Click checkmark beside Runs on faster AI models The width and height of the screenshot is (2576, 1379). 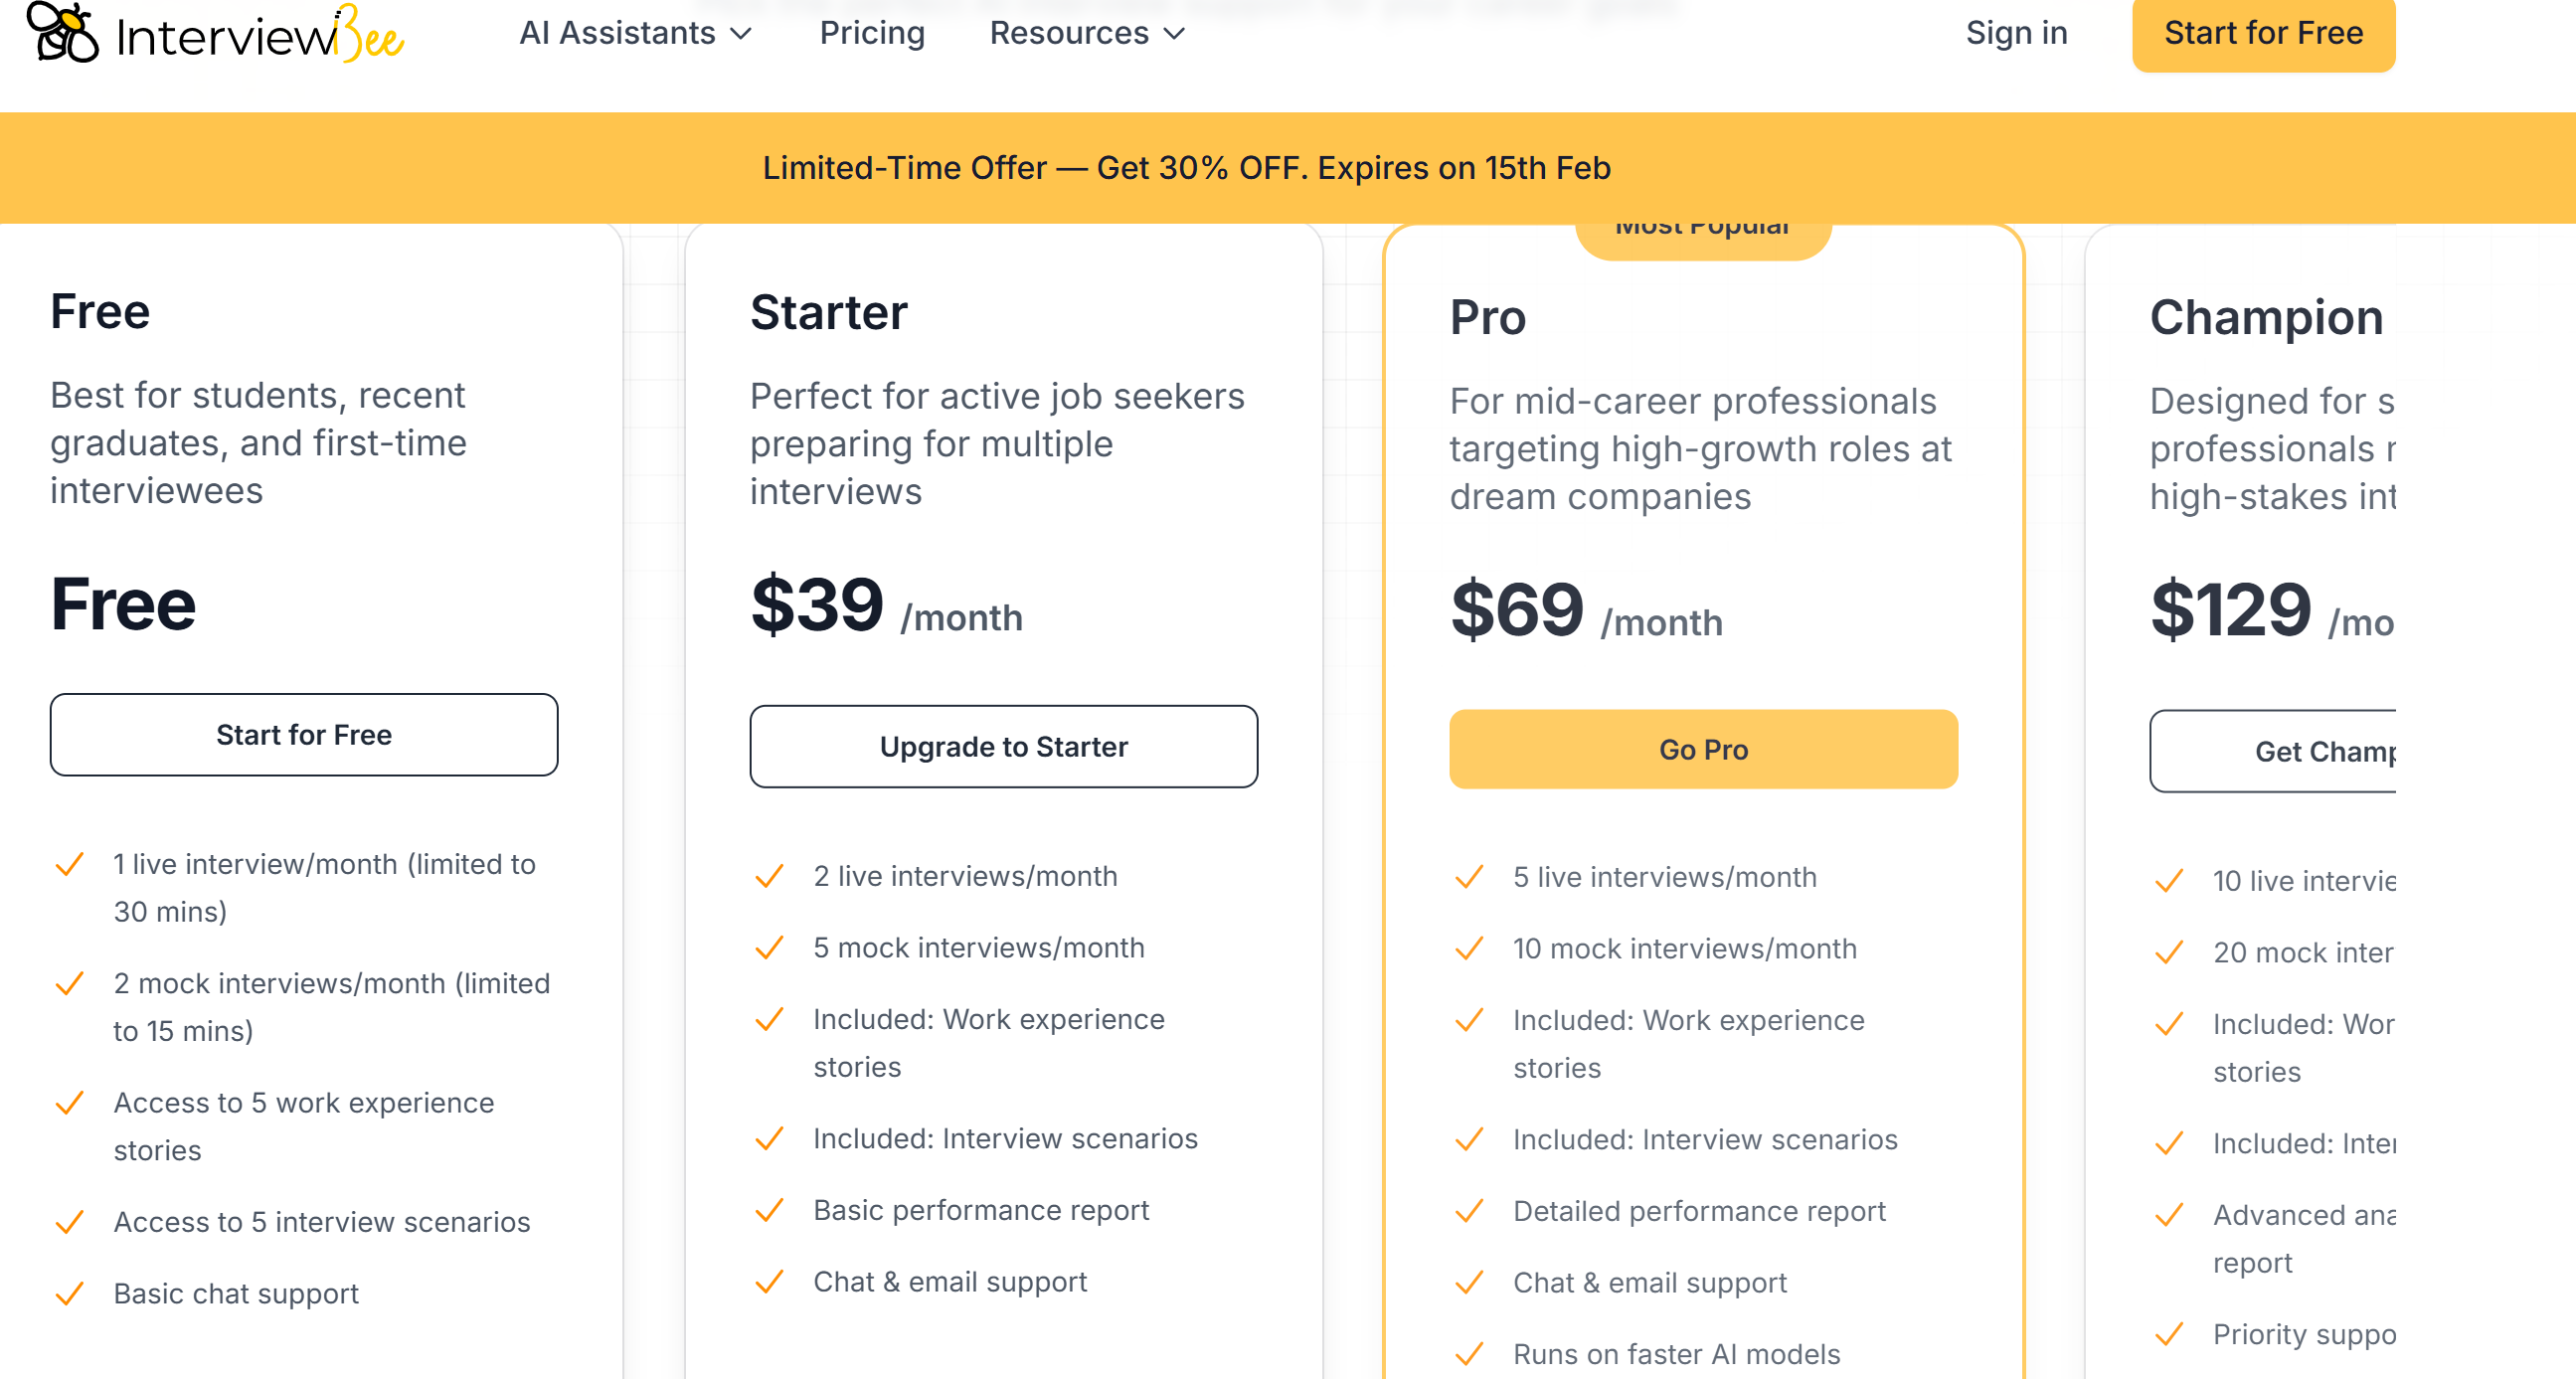click(x=1469, y=1354)
